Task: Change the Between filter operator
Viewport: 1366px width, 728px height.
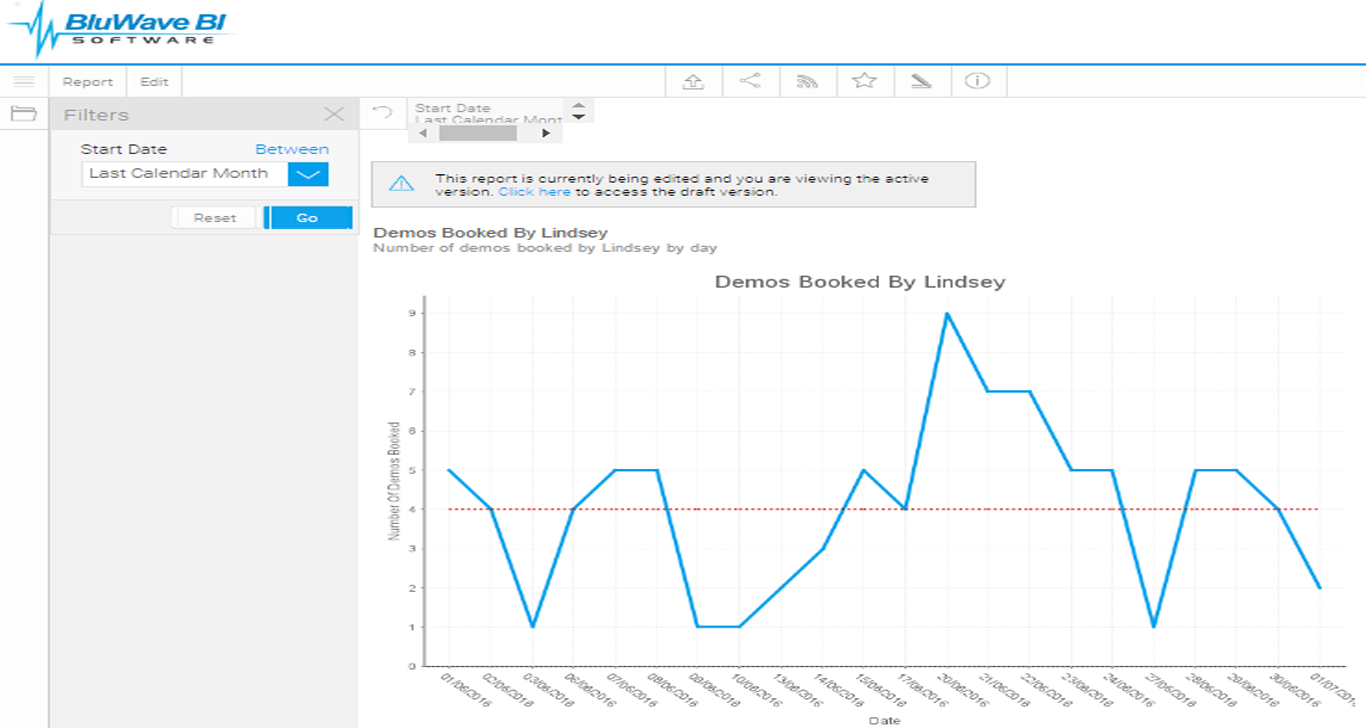Action: pos(292,149)
